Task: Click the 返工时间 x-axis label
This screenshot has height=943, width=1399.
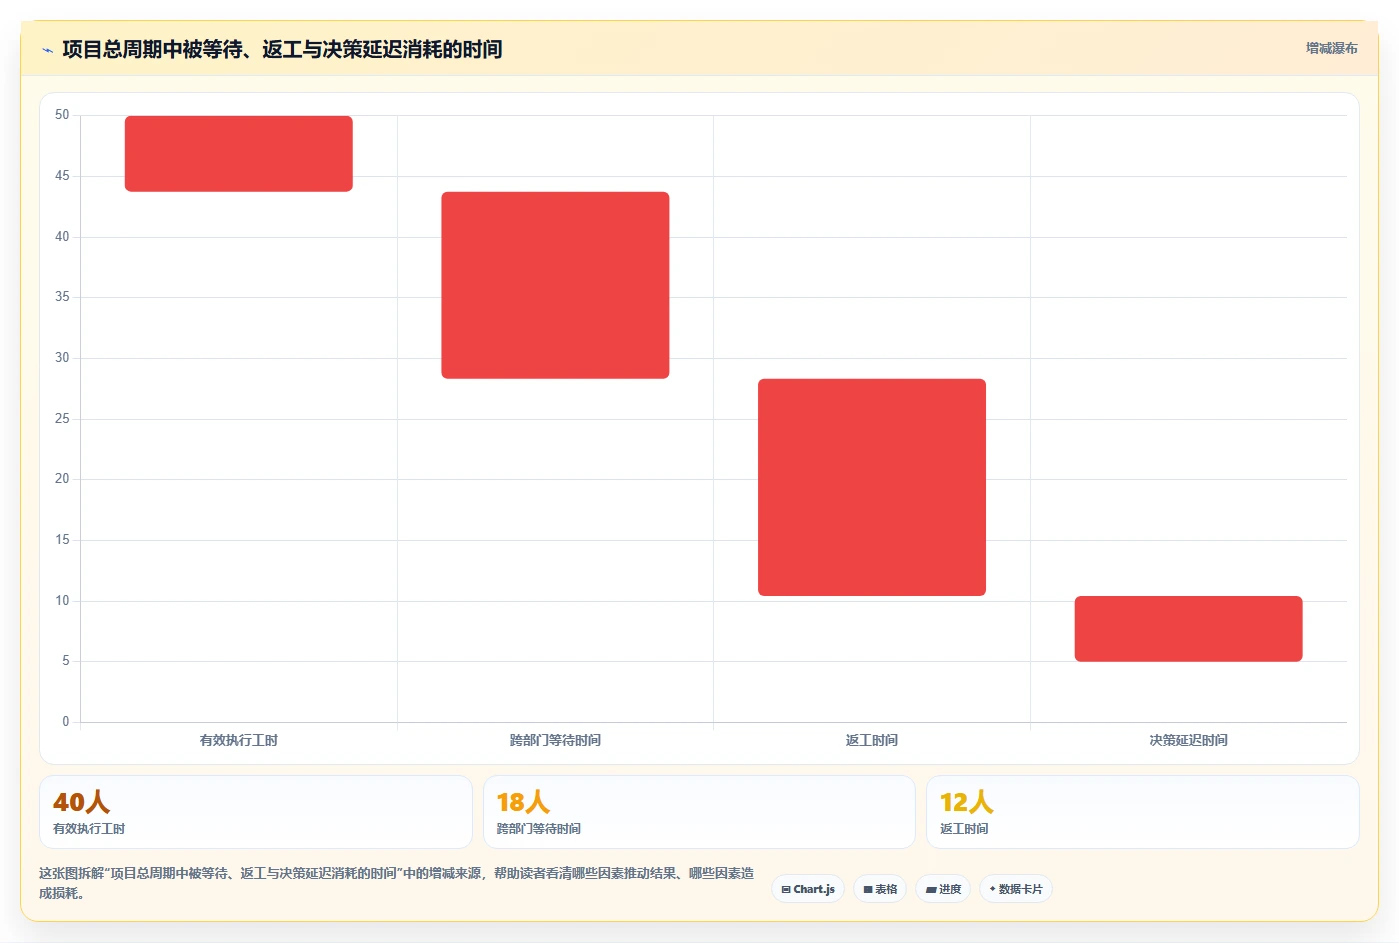Action: pyautogui.click(x=872, y=740)
